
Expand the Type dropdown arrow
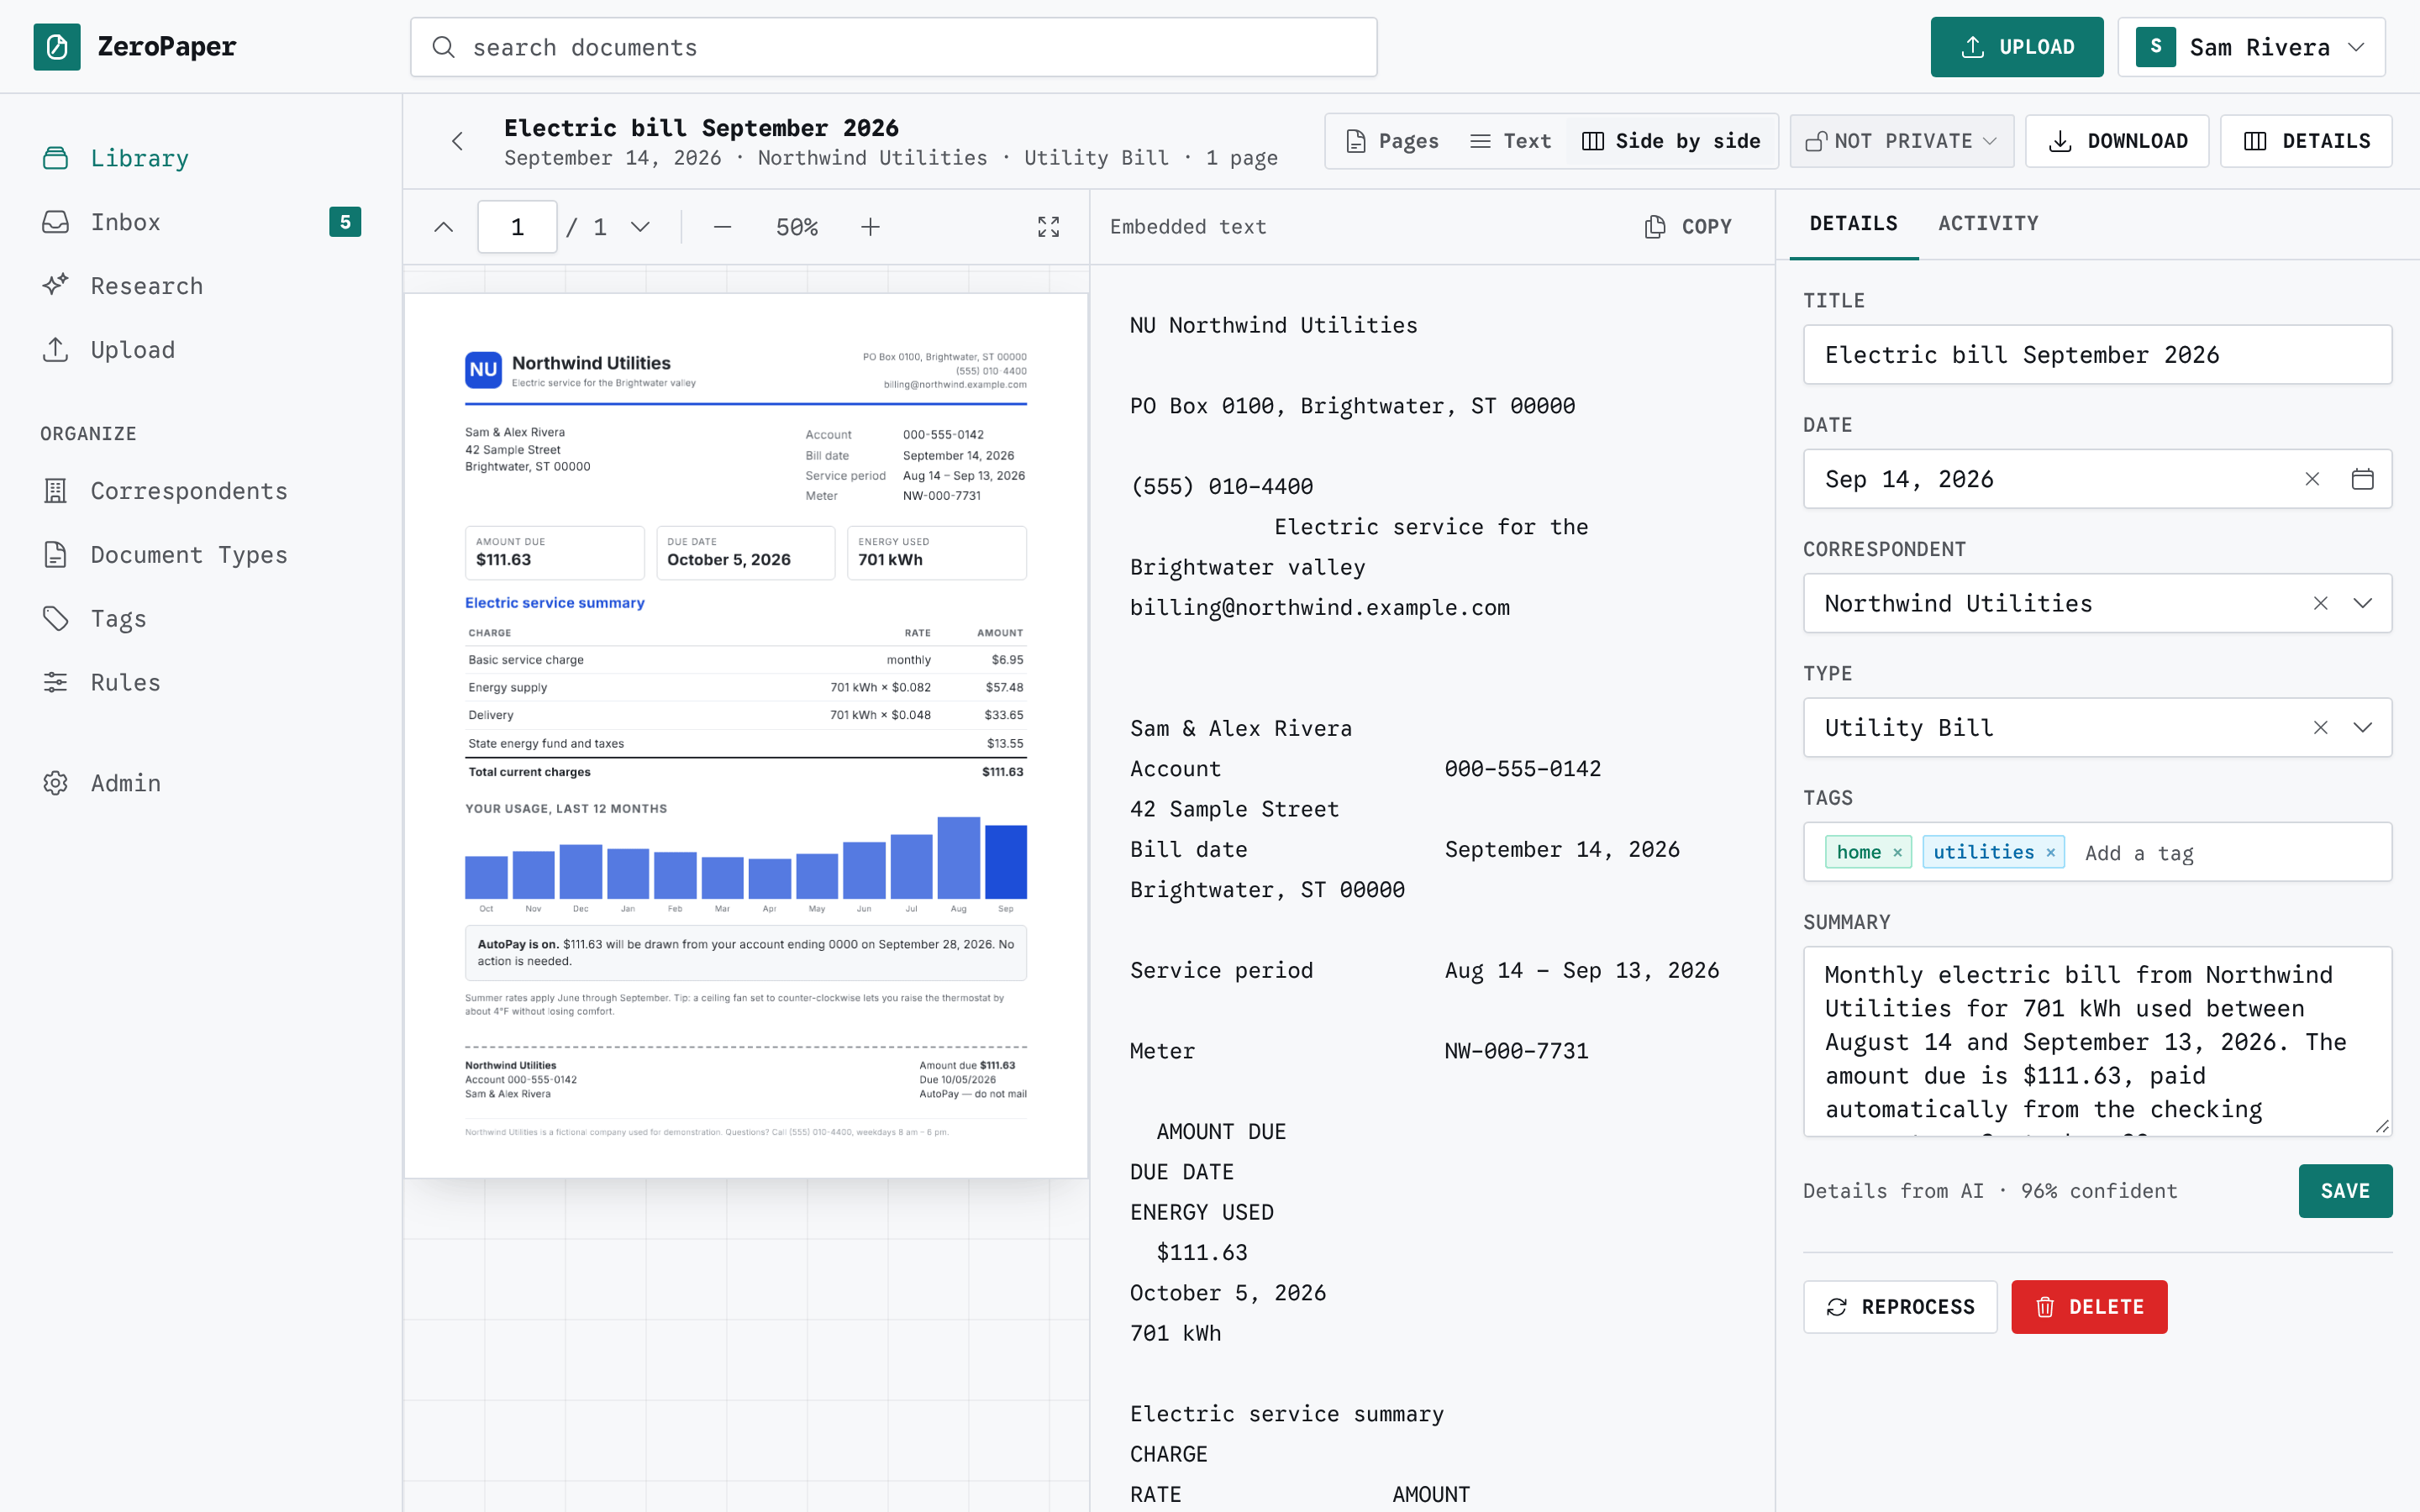pos(2362,727)
